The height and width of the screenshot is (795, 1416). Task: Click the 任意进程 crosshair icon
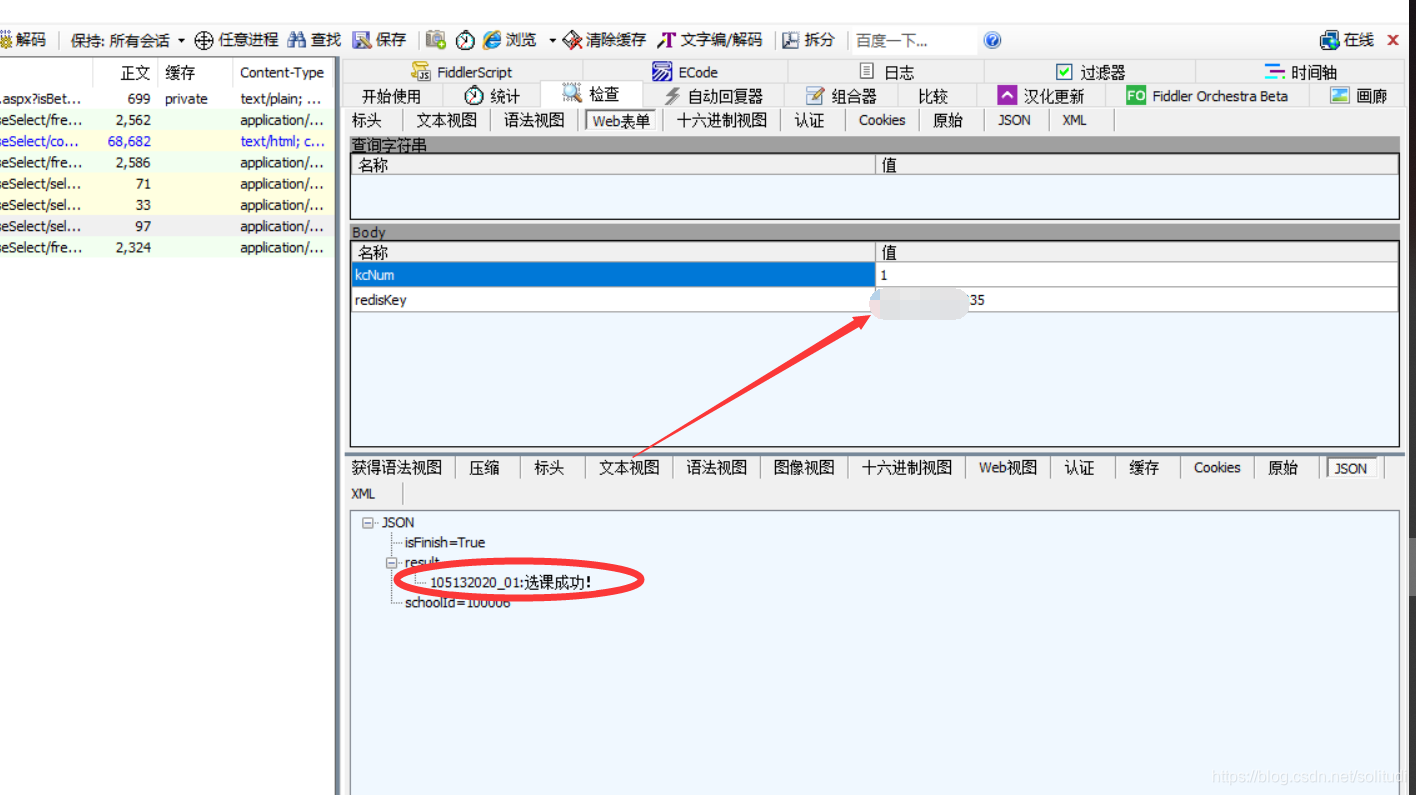pos(204,40)
